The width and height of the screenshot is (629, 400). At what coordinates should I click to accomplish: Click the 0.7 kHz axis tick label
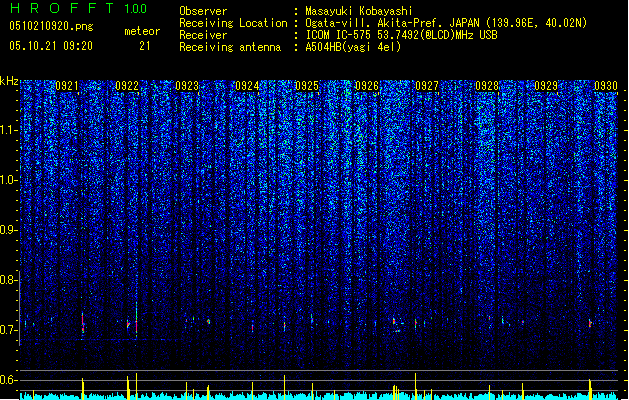(x=8, y=330)
